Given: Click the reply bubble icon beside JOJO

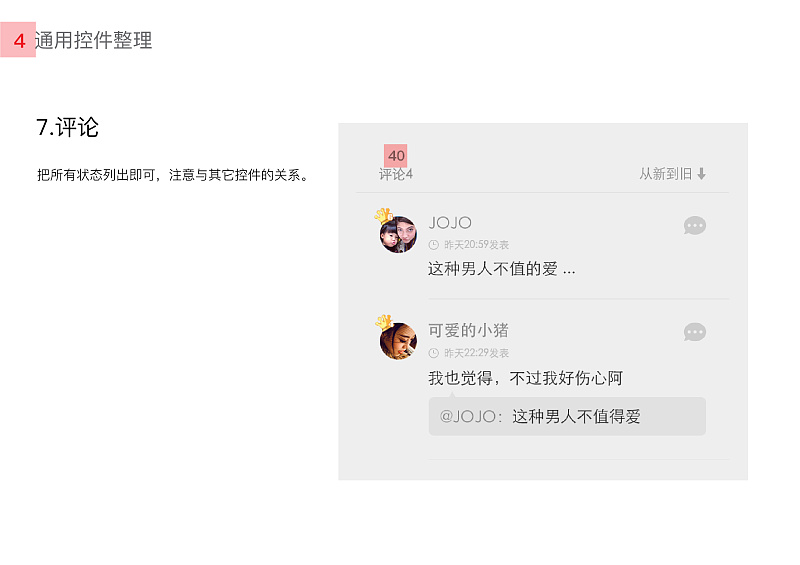Looking at the screenshot, I should coord(694,226).
